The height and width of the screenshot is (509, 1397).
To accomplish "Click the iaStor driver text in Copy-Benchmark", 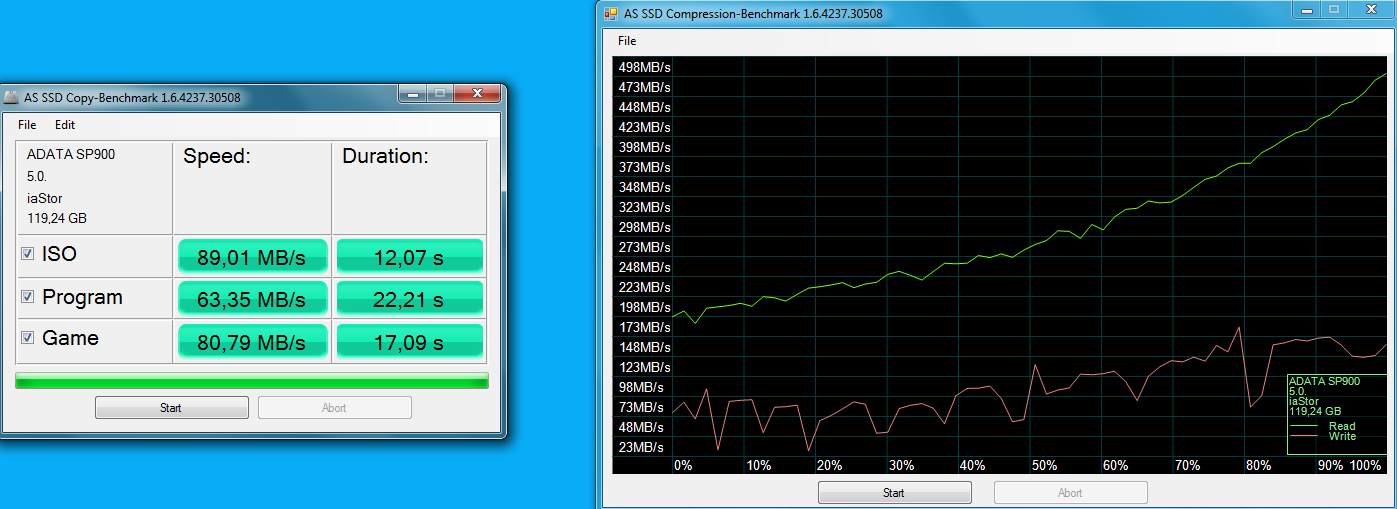I will pos(44,198).
